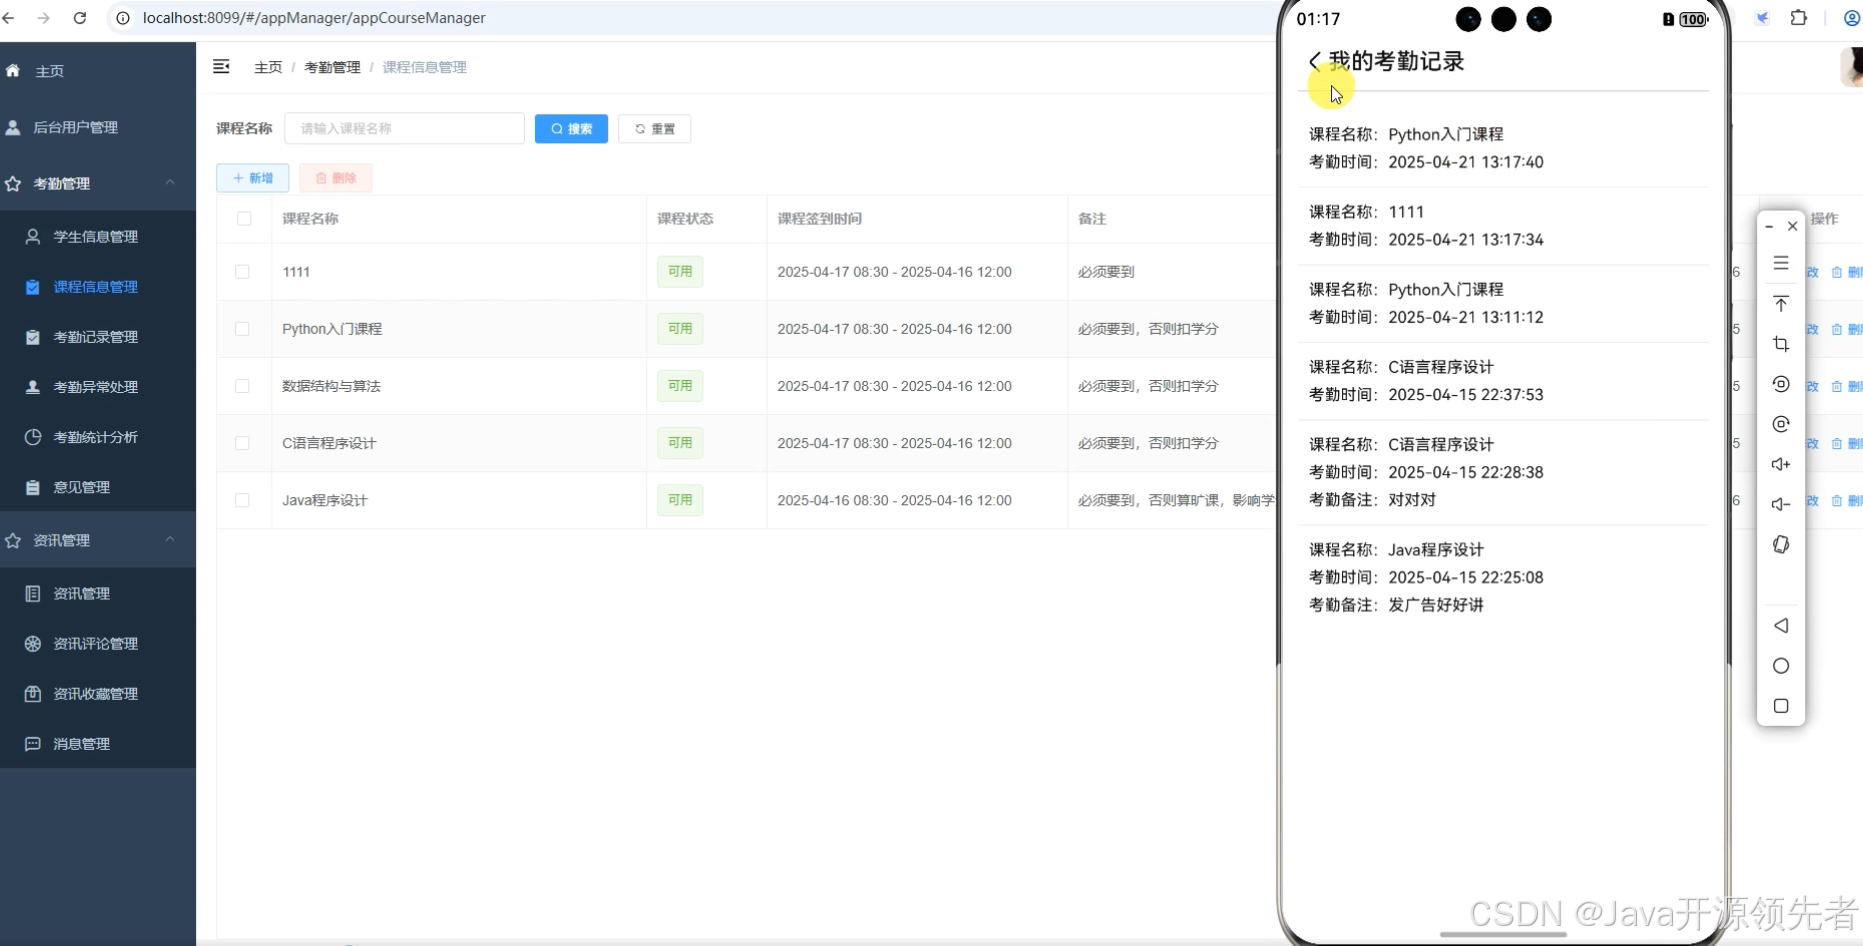
Task: Open 资讯评论管理 menu item
Action: [98, 644]
